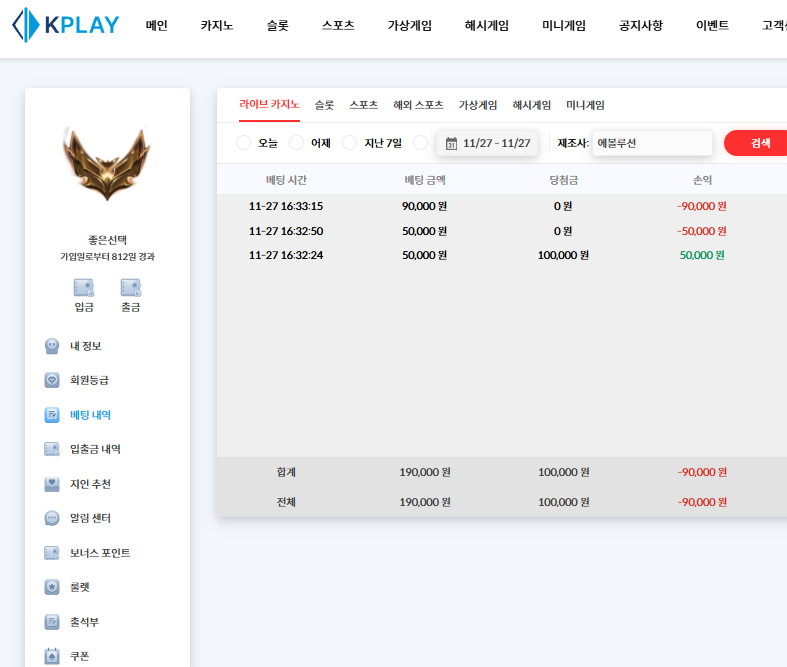Viewport: 787px width, 667px height.
Task: Click the 알림 센터 notification icon
Action: coord(52,518)
